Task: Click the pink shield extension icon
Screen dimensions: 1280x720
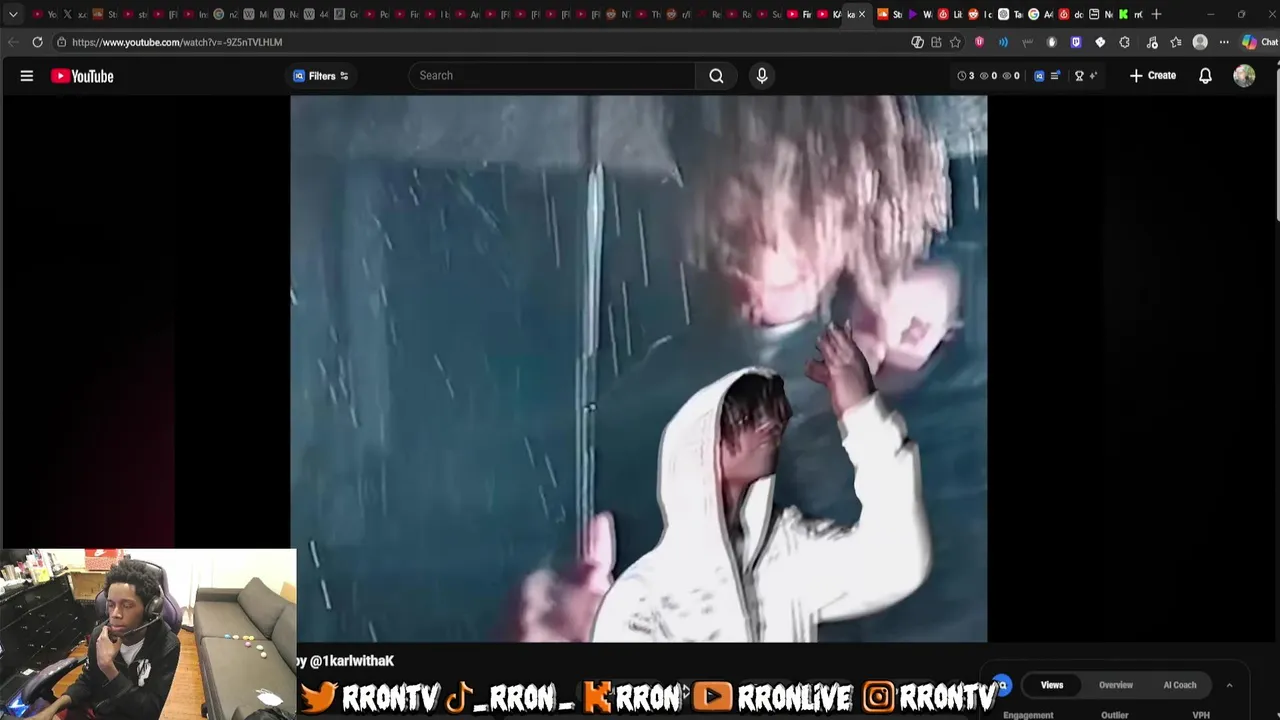Action: point(979,42)
